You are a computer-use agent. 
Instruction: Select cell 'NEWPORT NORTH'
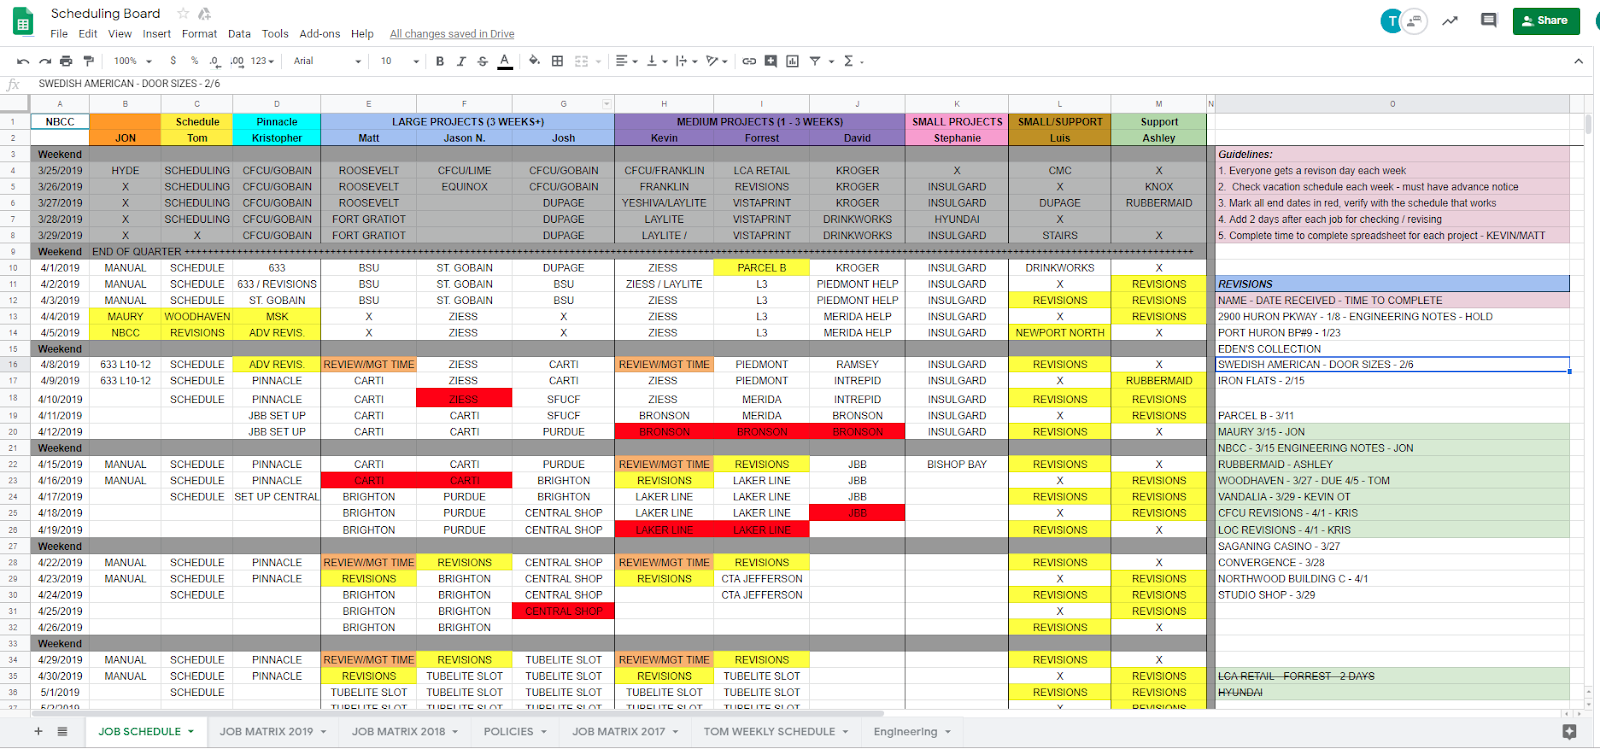click(x=1059, y=333)
